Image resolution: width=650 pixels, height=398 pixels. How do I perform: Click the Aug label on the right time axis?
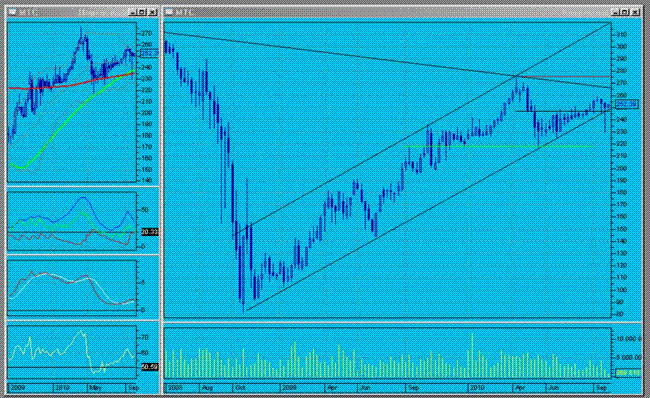click(206, 388)
